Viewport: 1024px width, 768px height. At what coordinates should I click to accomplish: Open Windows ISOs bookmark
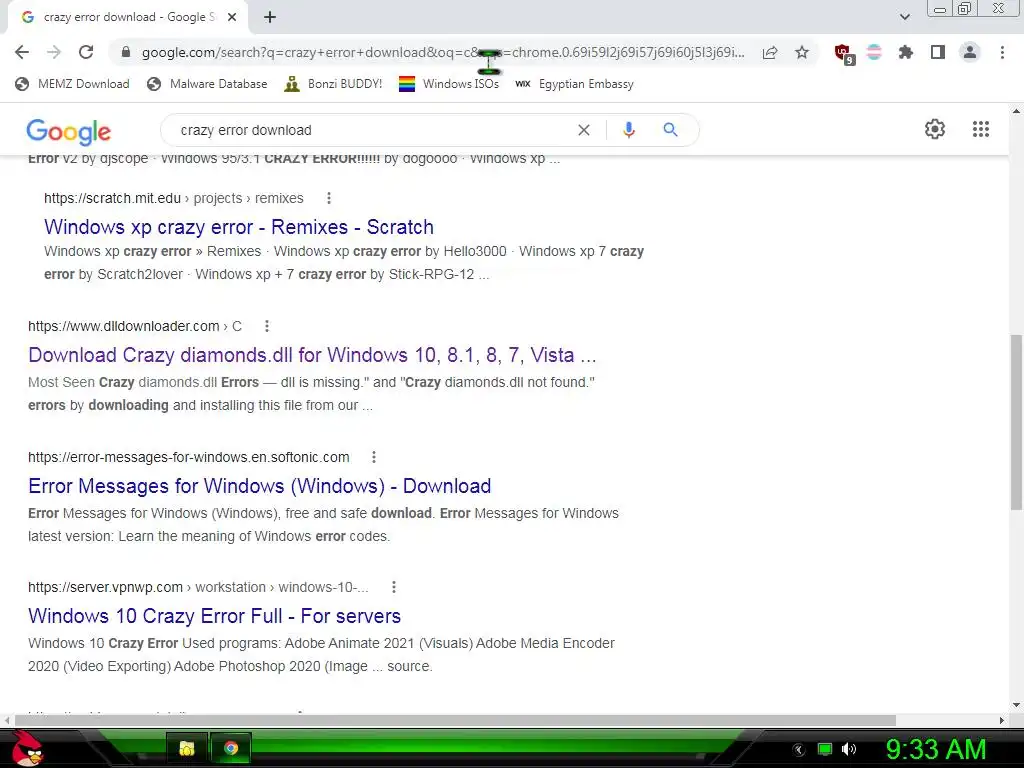pyautogui.click(x=449, y=84)
